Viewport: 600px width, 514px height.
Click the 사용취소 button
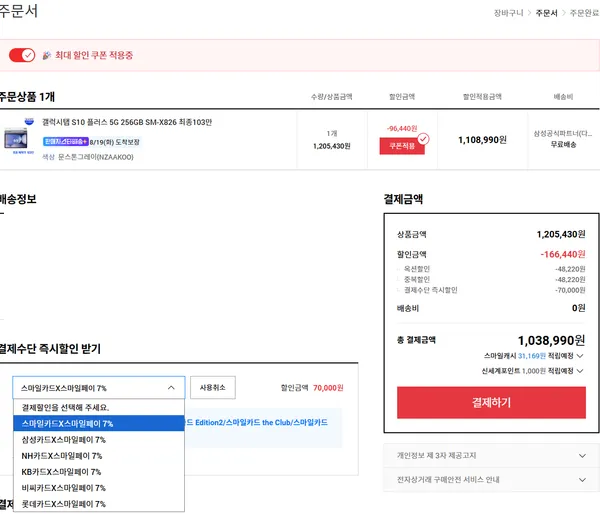tap(213, 387)
